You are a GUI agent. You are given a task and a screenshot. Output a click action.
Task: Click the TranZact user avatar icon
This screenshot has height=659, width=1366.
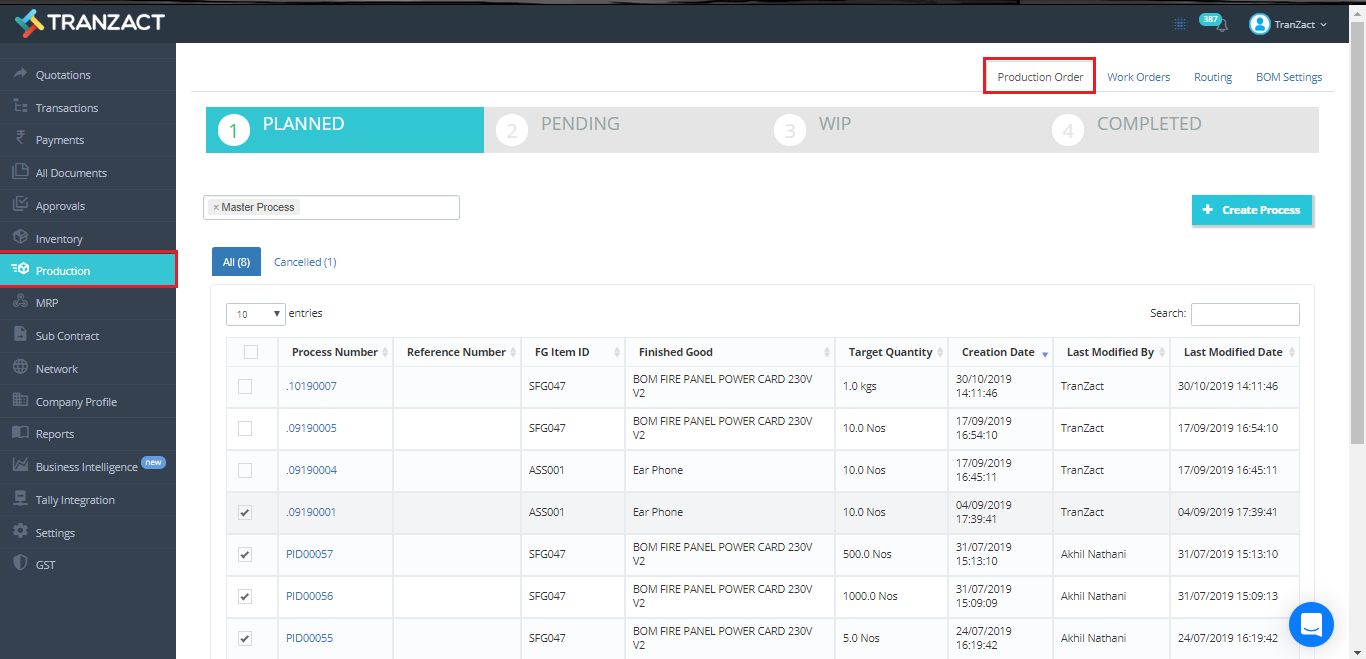(x=1259, y=24)
